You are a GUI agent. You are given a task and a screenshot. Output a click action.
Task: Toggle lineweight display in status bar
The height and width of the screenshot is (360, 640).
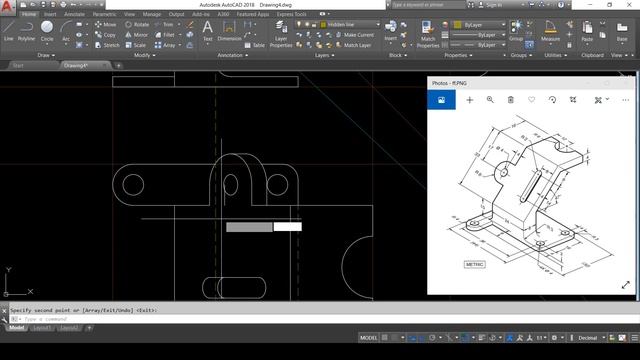[482, 338]
